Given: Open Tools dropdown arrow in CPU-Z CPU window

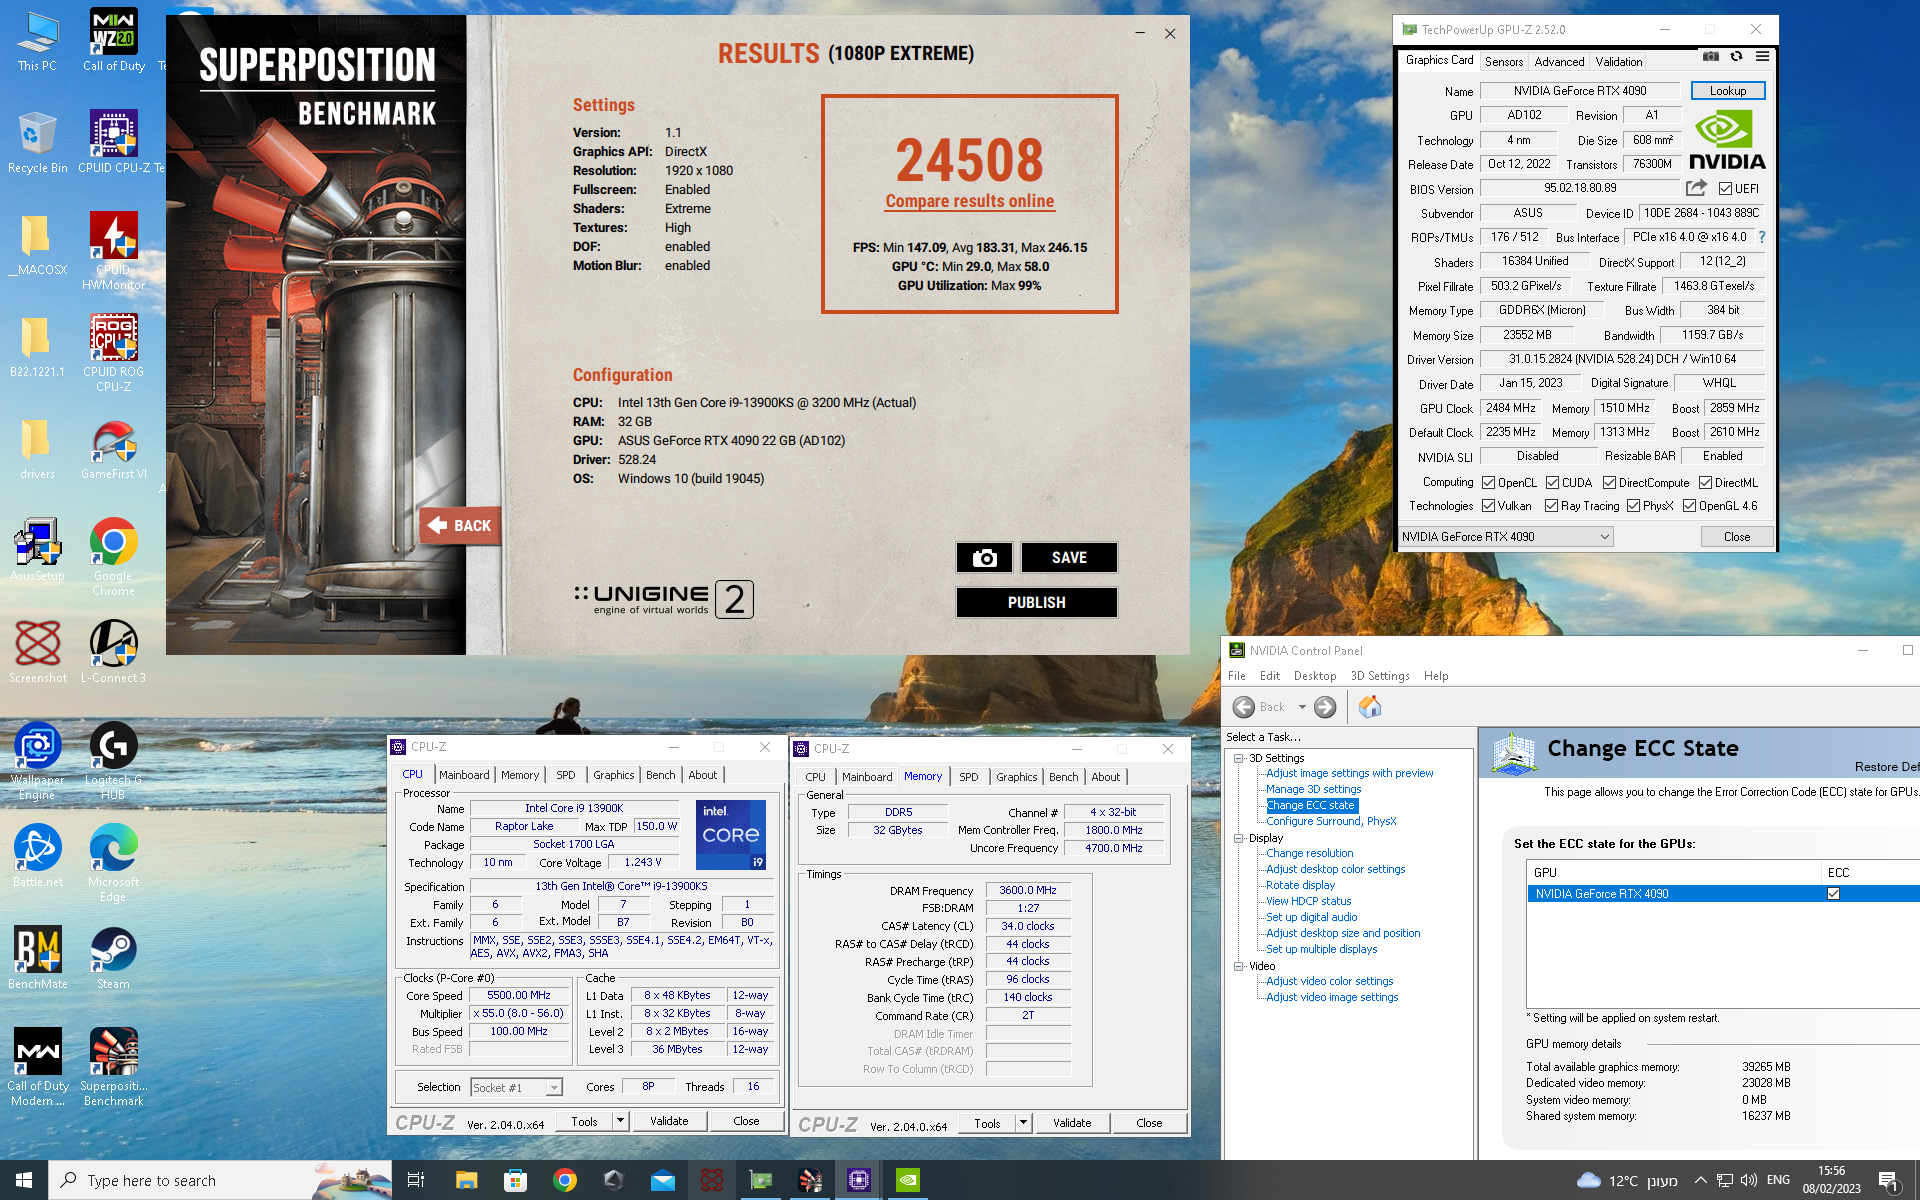Looking at the screenshot, I should (x=621, y=1121).
